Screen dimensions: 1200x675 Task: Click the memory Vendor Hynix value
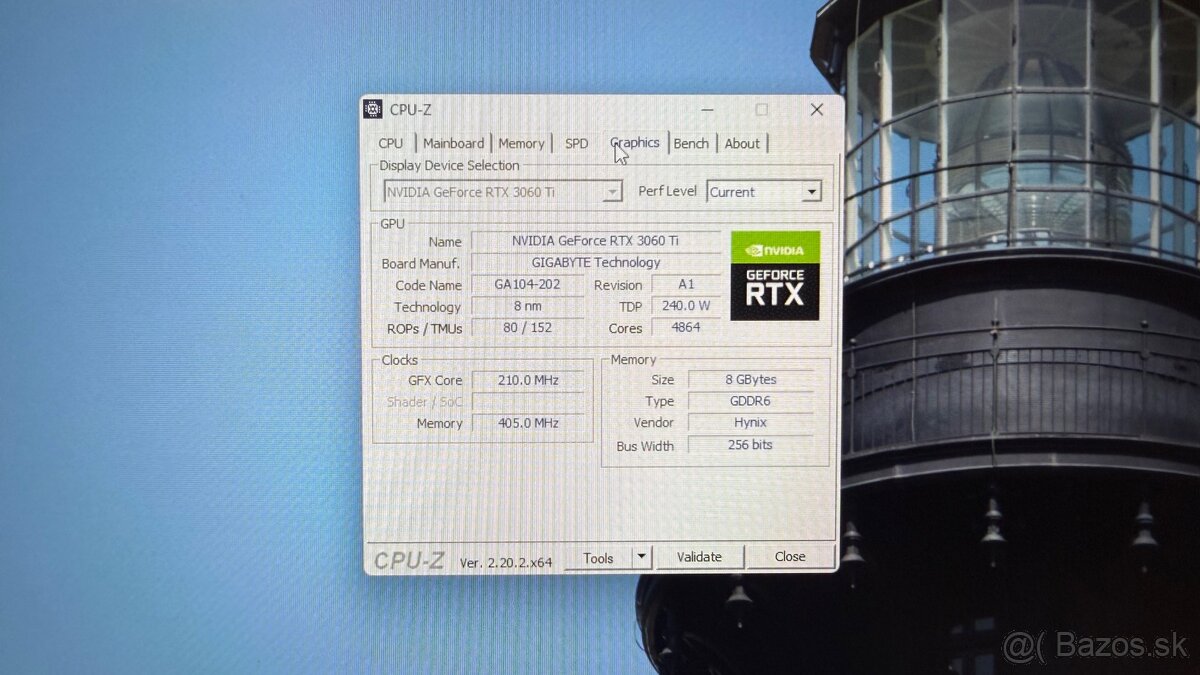coord(751,423)
